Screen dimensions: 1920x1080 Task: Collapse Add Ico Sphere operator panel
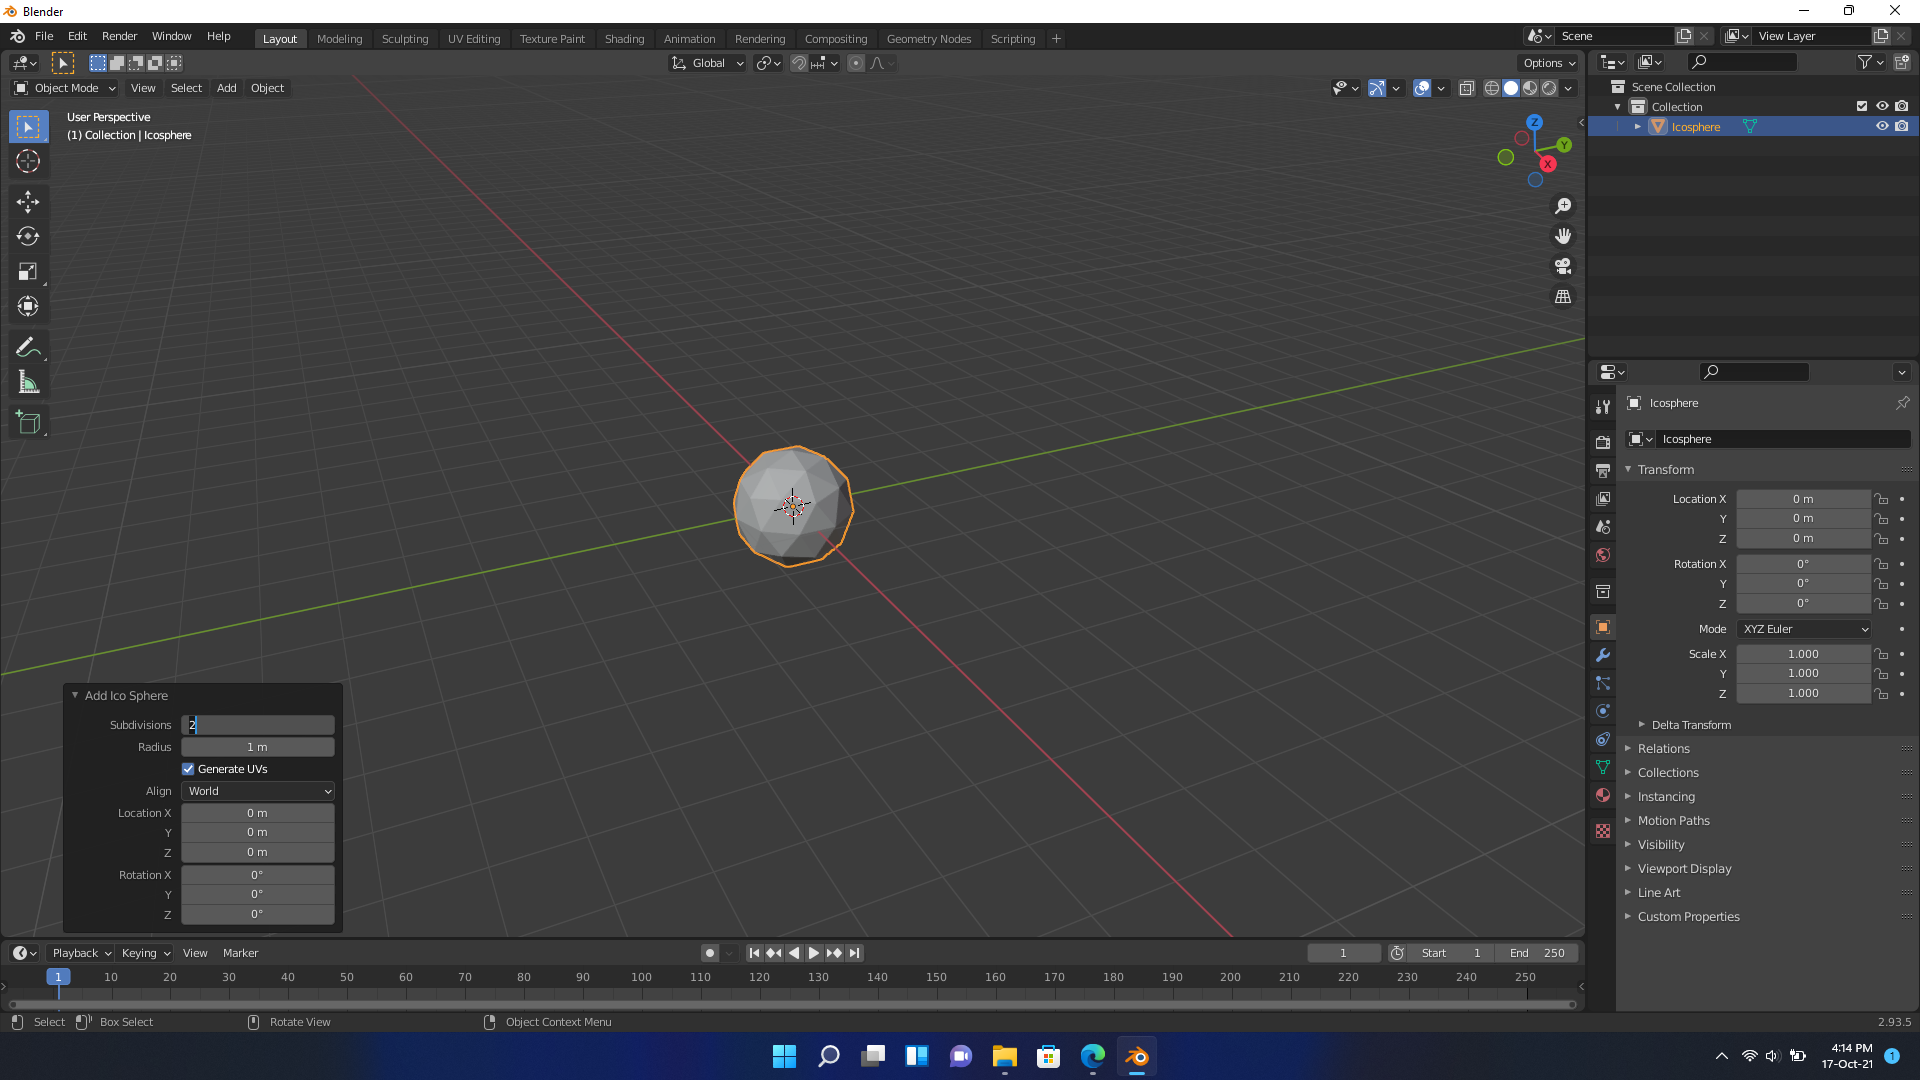pos(75,695)
